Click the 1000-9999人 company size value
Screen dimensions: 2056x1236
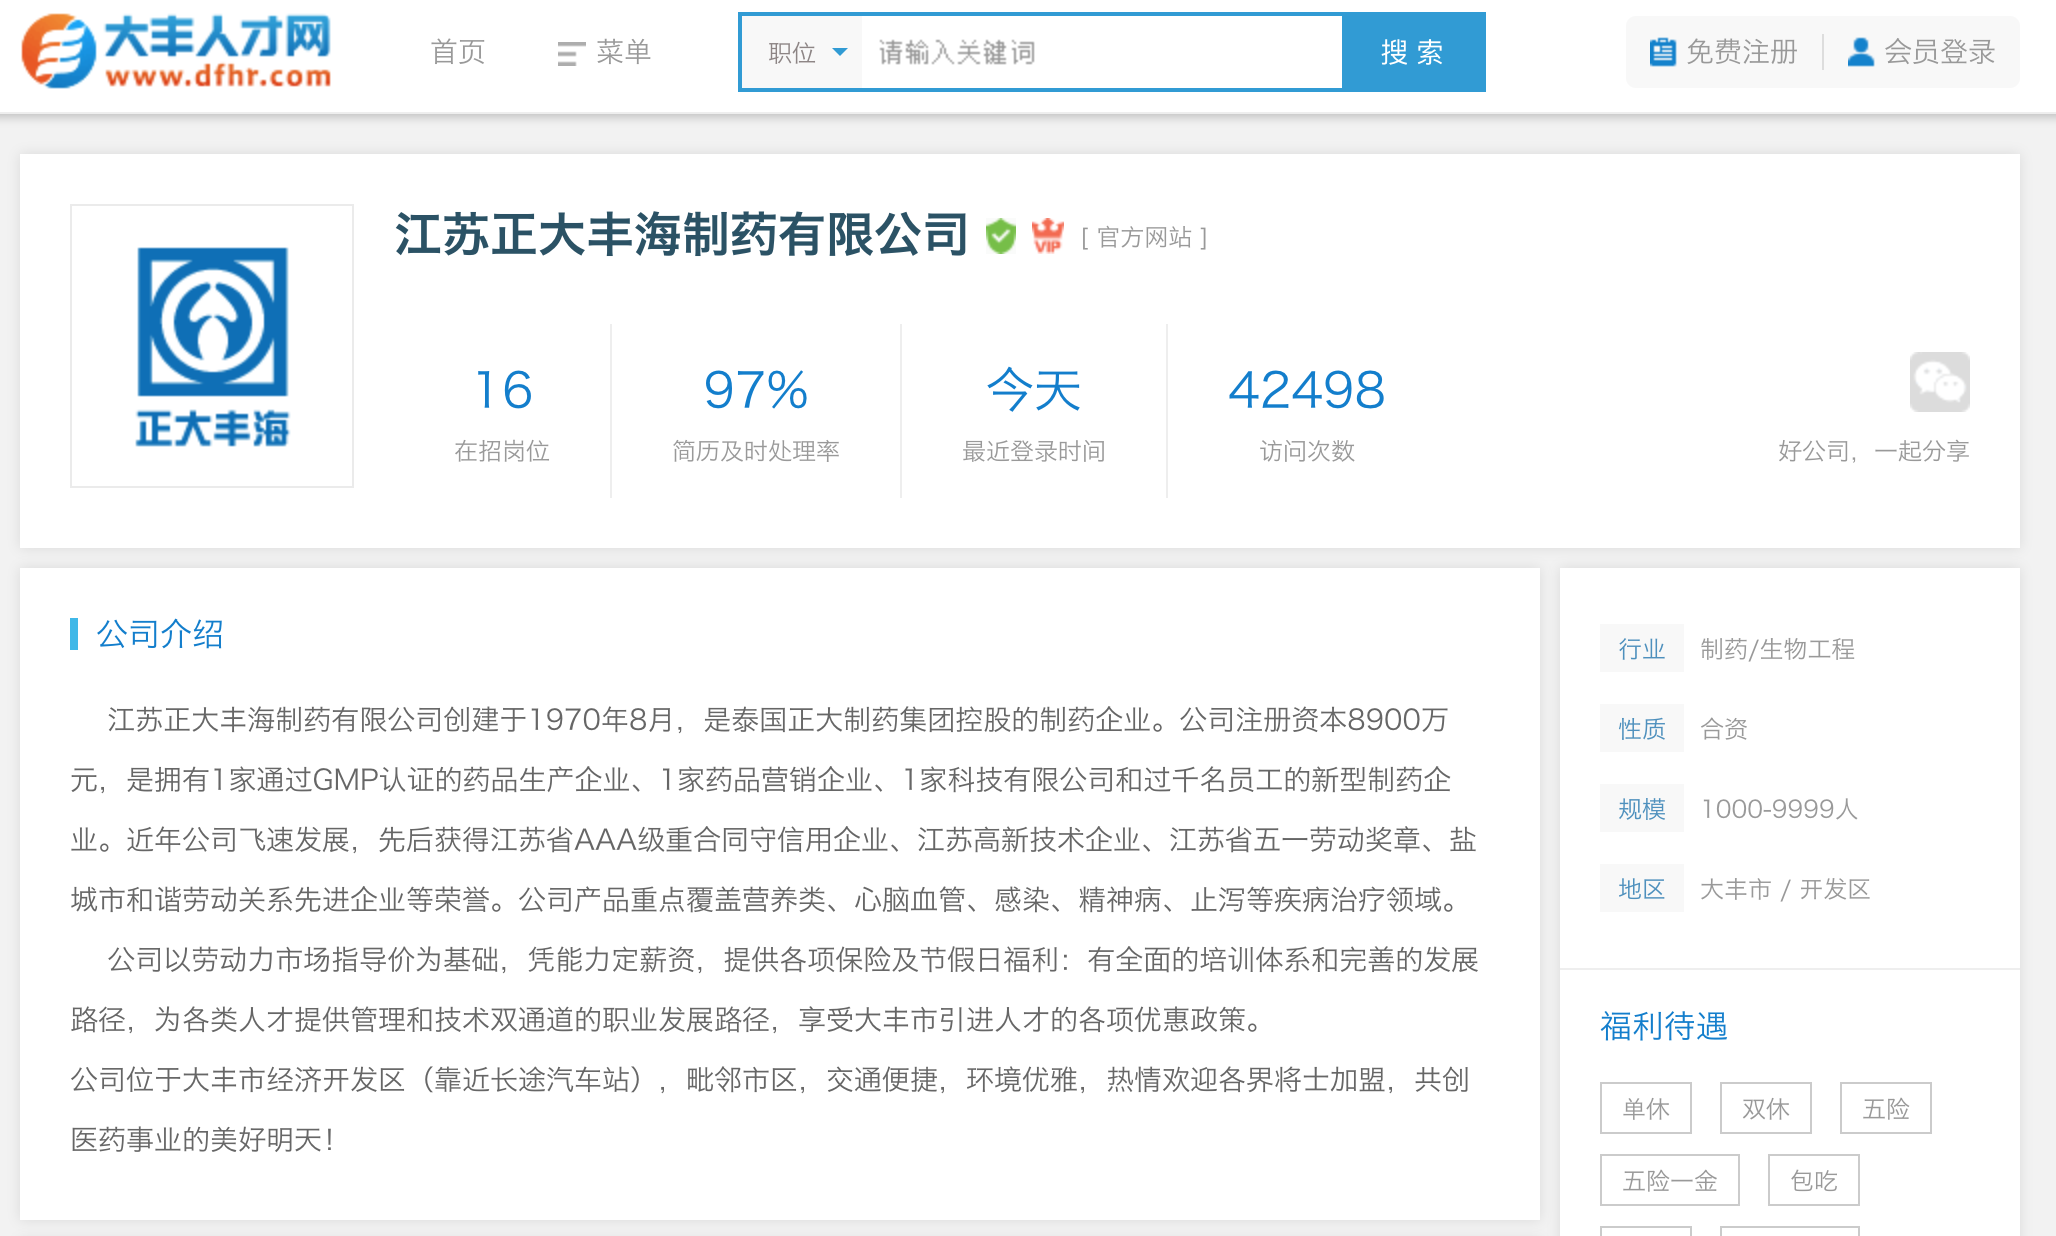pos(1780,809)
